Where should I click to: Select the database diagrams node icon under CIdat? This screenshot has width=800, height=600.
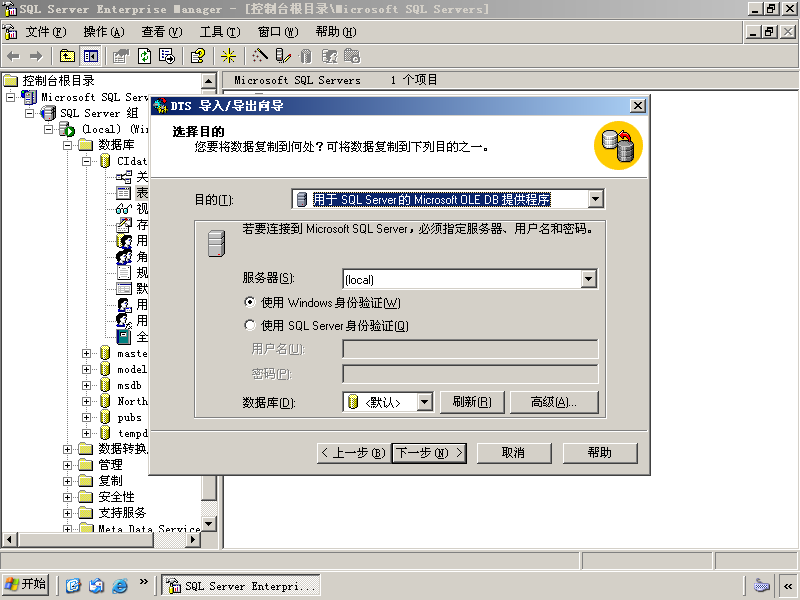[123, 177]
